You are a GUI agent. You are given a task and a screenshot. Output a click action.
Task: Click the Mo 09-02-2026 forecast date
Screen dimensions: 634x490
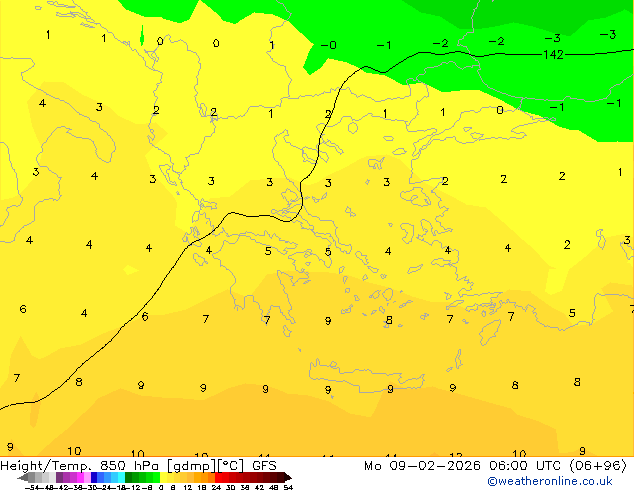(422, 466)
